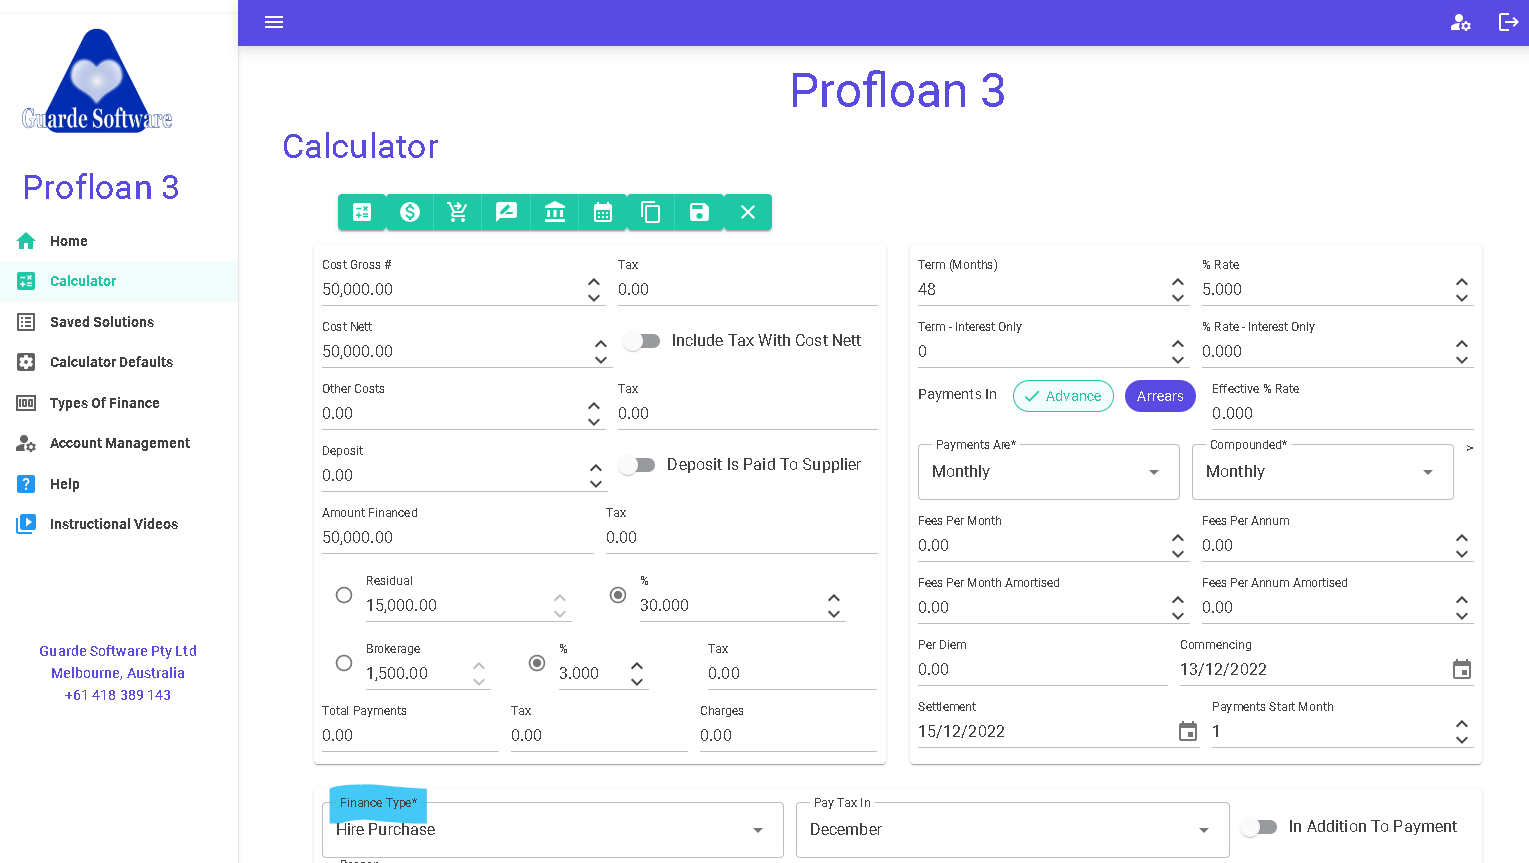Click the bank building toolbar icon

[554, 212]
